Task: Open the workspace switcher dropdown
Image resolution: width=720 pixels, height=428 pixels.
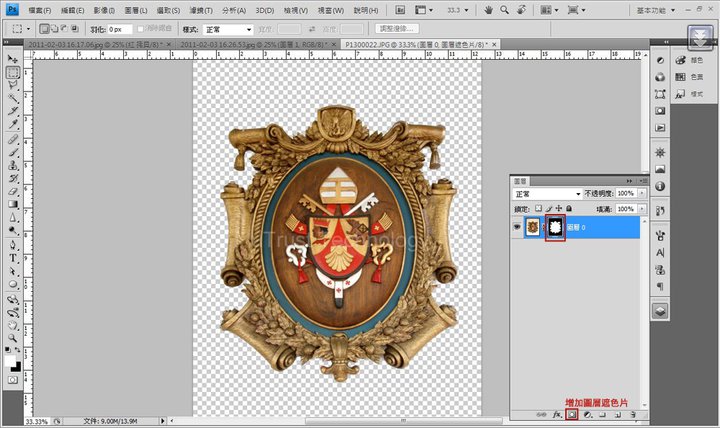Action: tap(656, 10)
